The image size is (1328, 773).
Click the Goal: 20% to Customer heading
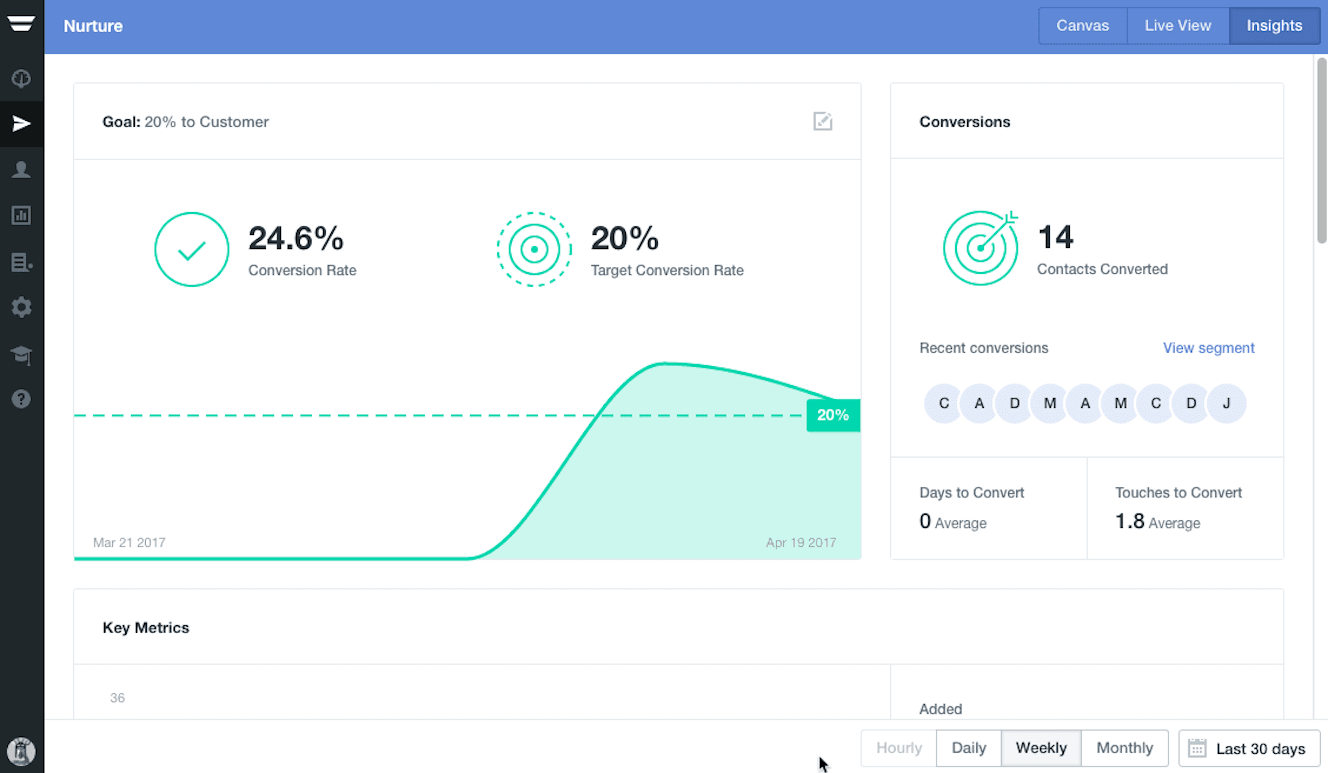(186, 122)
